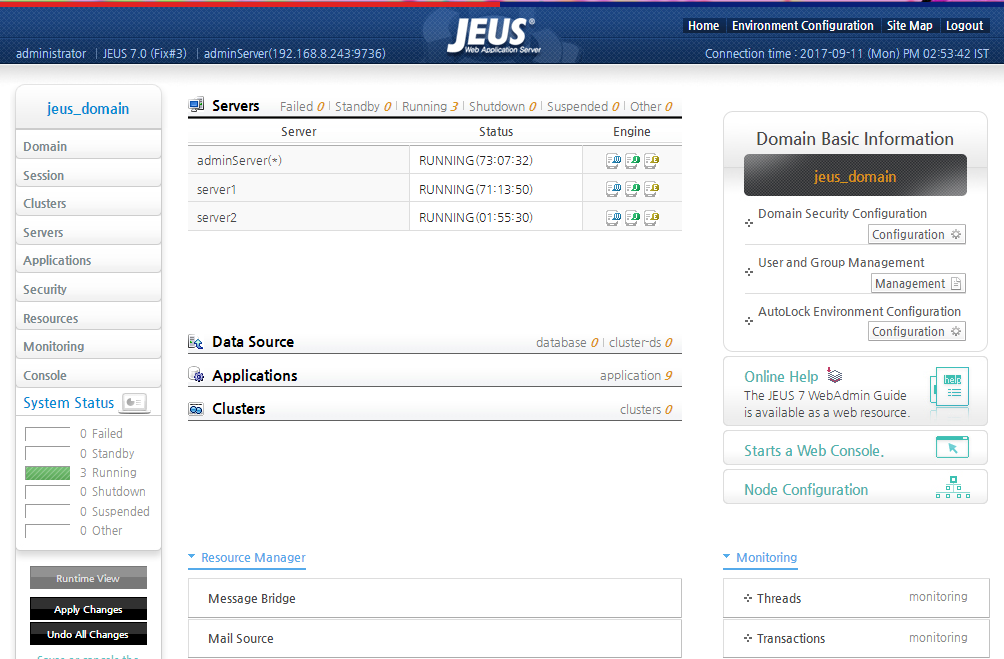This screenshot has height=659, width=1004.
Task: Open the Node Configuration link
Action: tap(806, 489)
